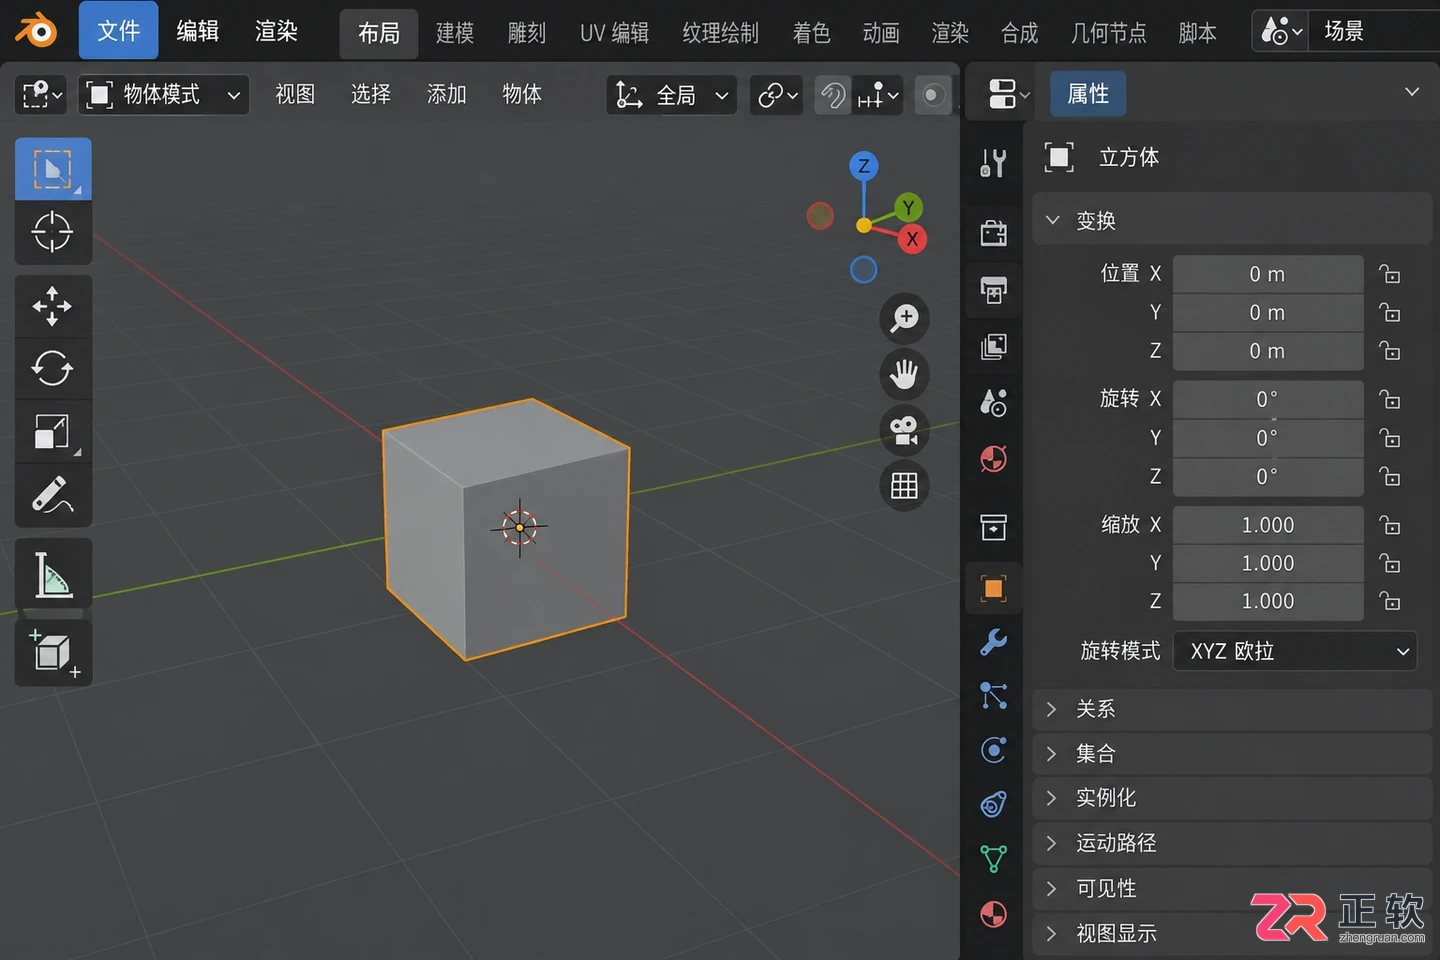
Task: Select the Rotate tool
Action: coord(53,369)
